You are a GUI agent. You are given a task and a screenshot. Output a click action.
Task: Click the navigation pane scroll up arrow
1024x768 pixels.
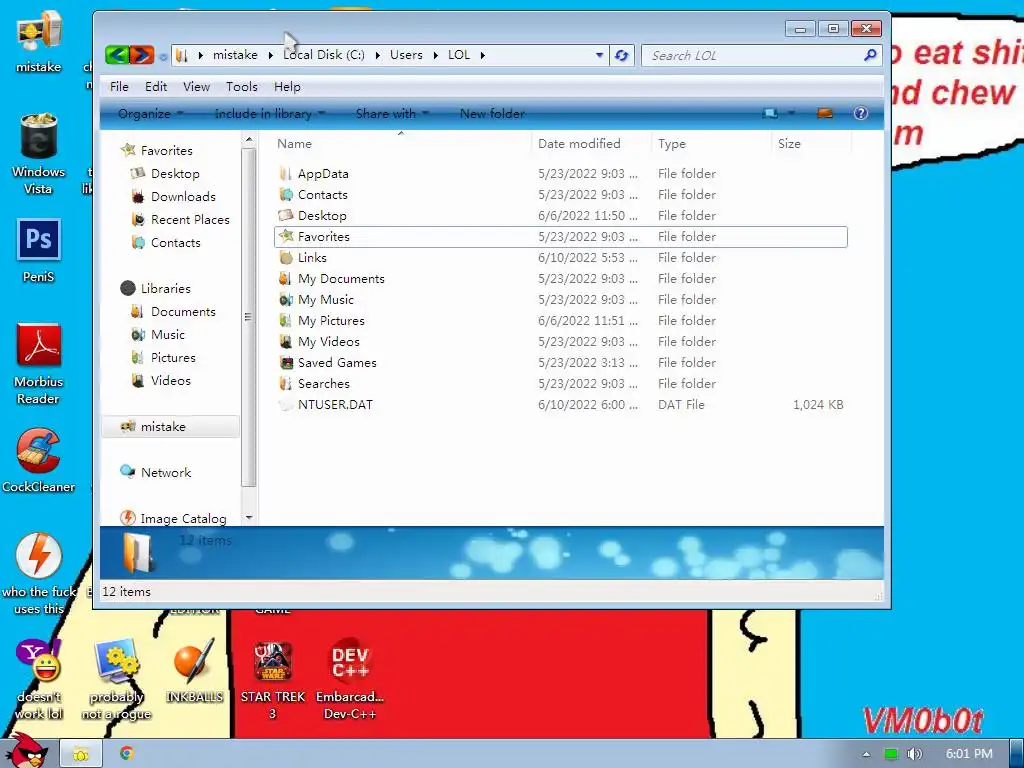point(248,140)
